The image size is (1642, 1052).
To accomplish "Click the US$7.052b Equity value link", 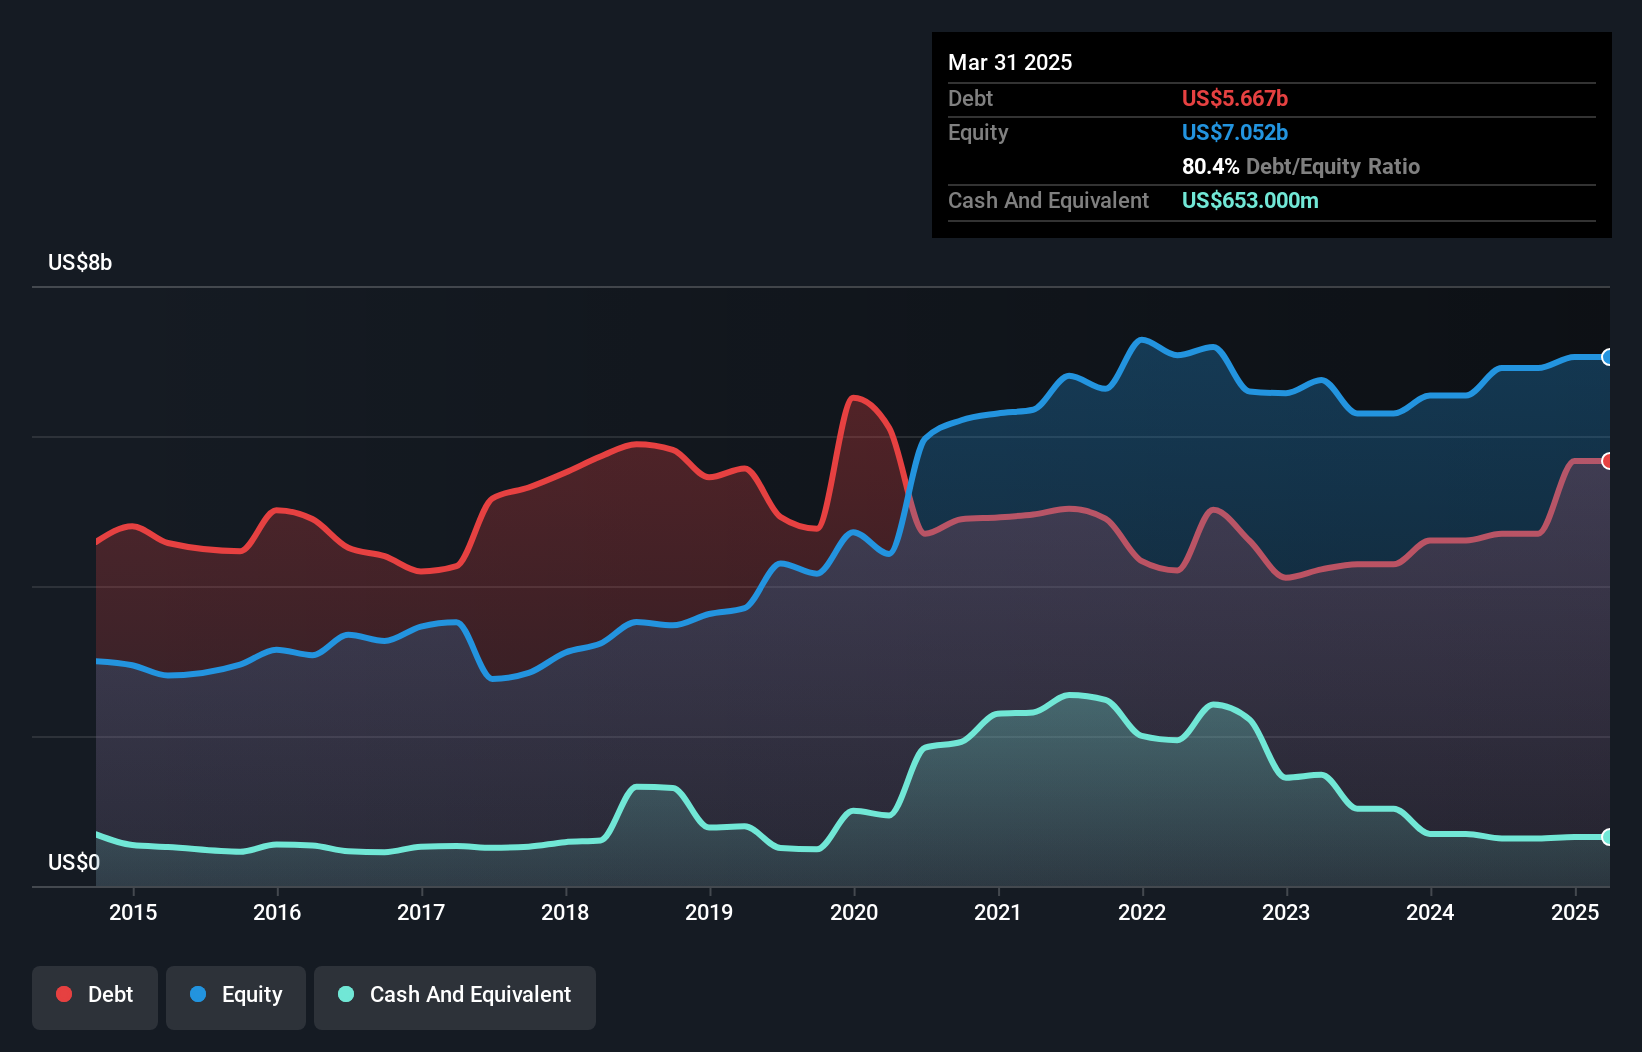I will (x=1235, y=132).
